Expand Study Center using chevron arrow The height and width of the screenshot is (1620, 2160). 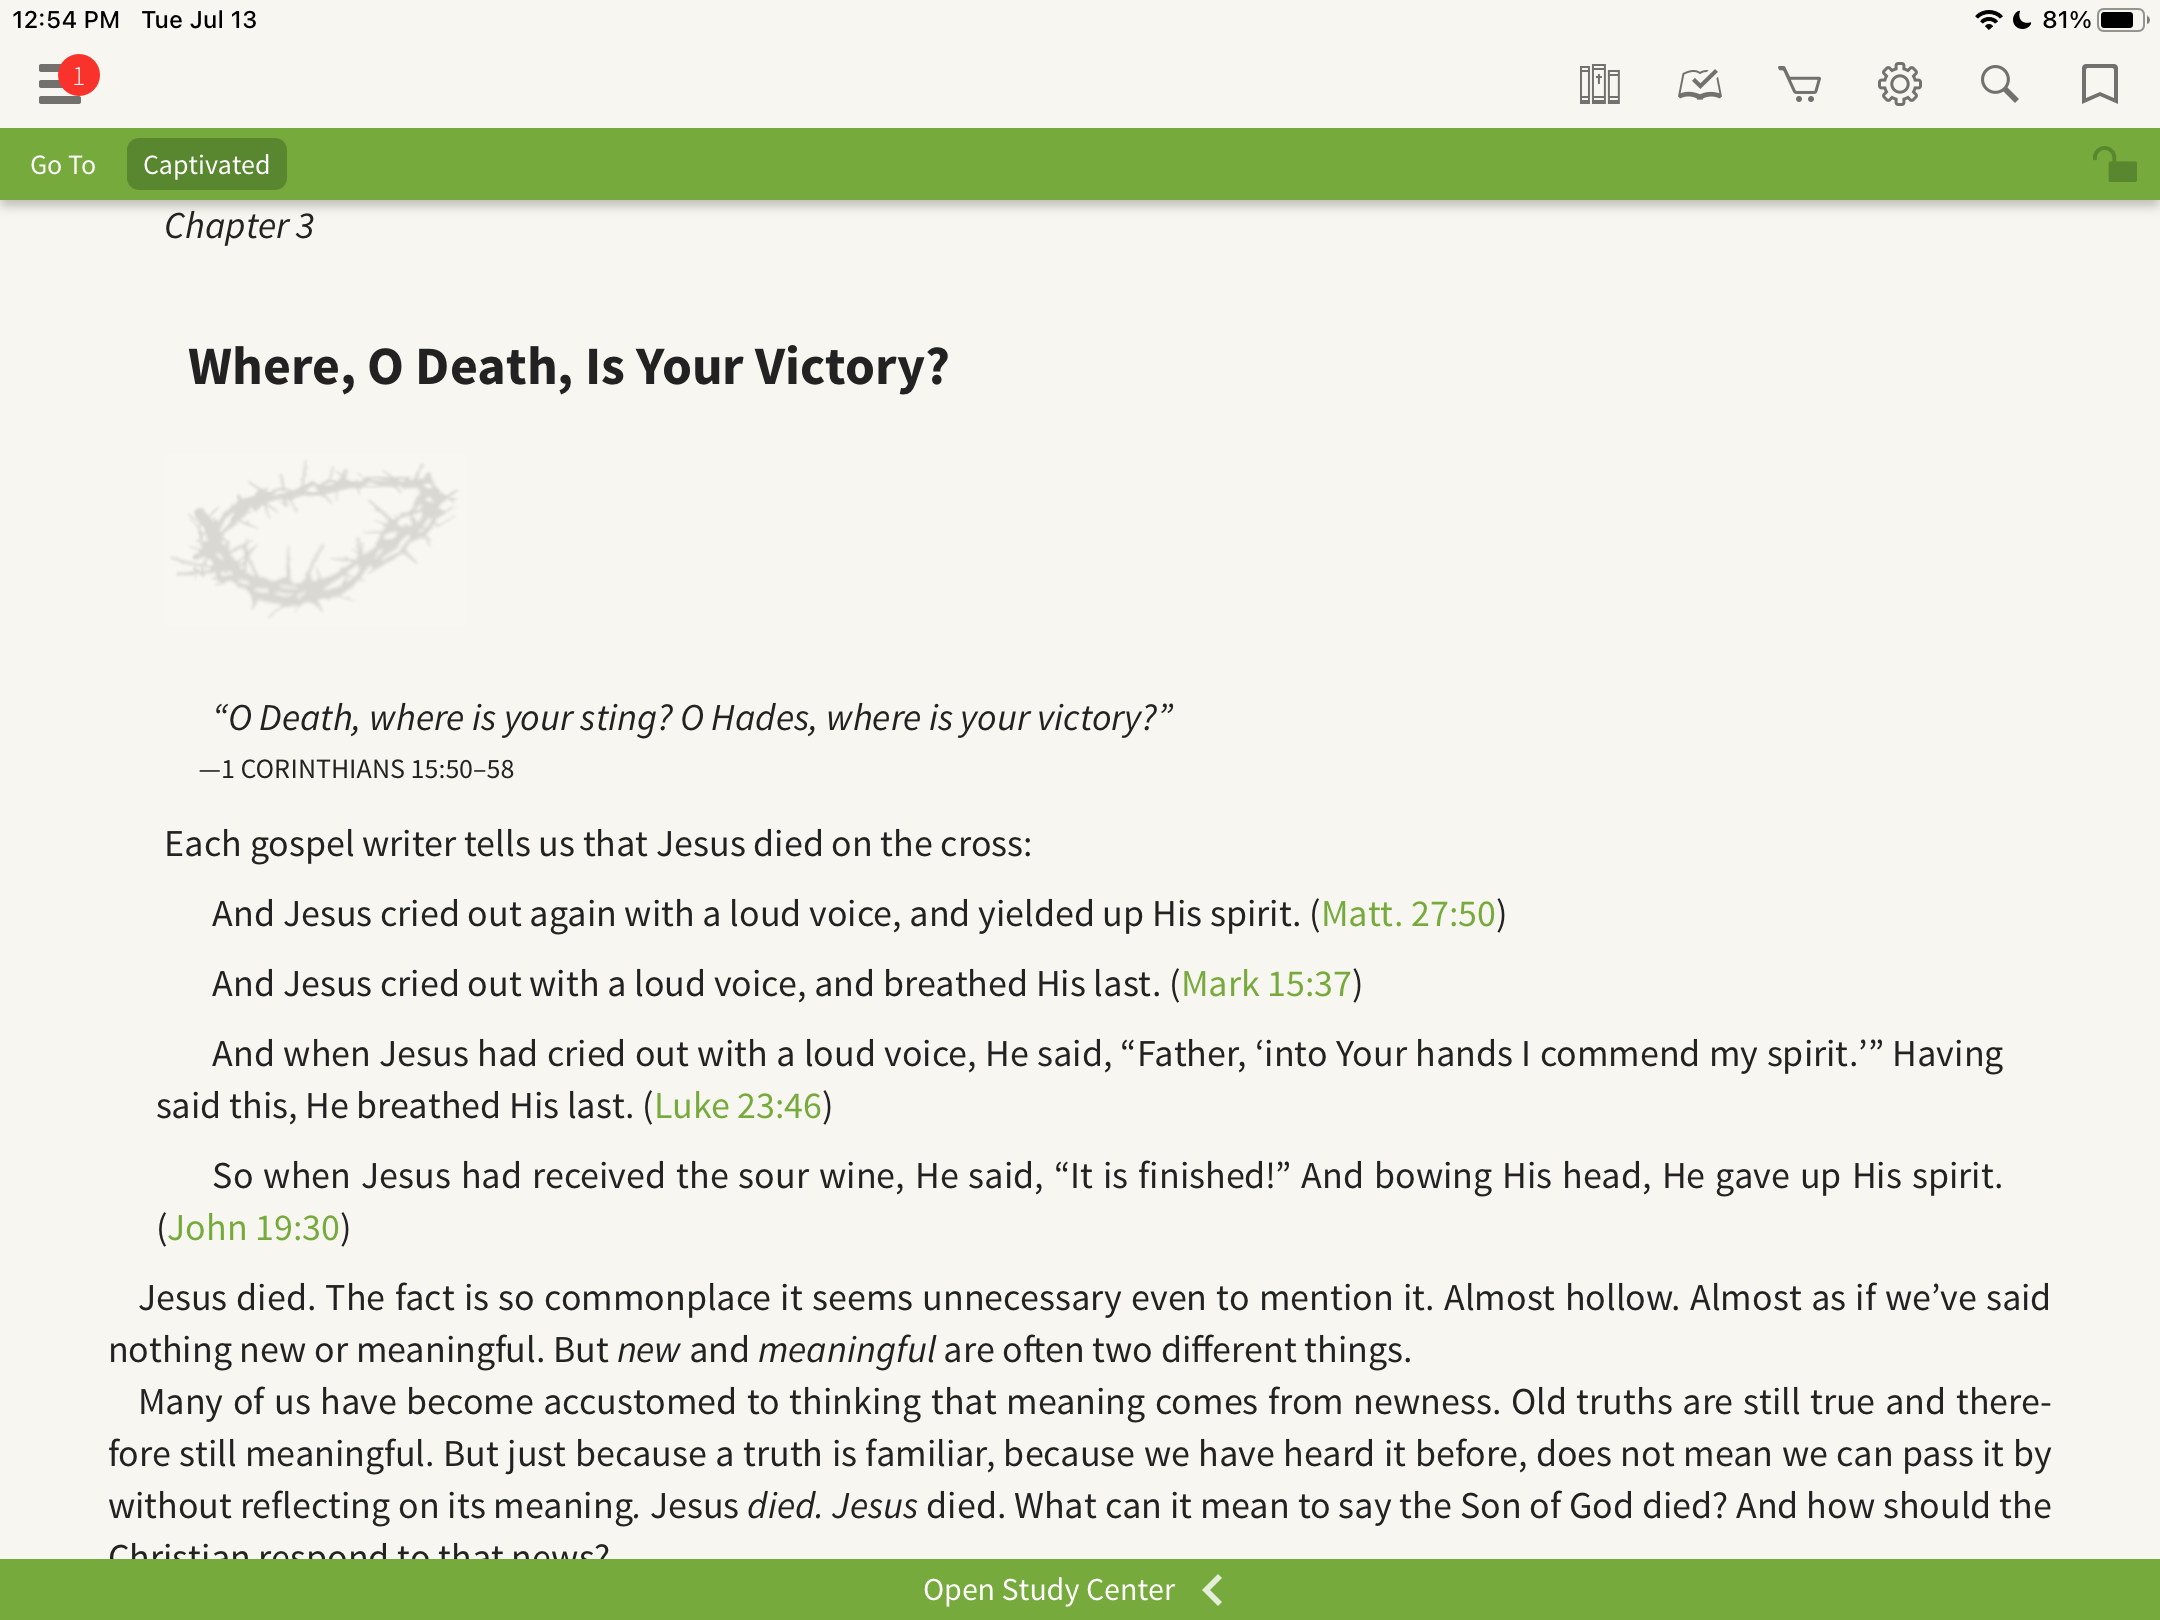(x=1213, y=1590)
